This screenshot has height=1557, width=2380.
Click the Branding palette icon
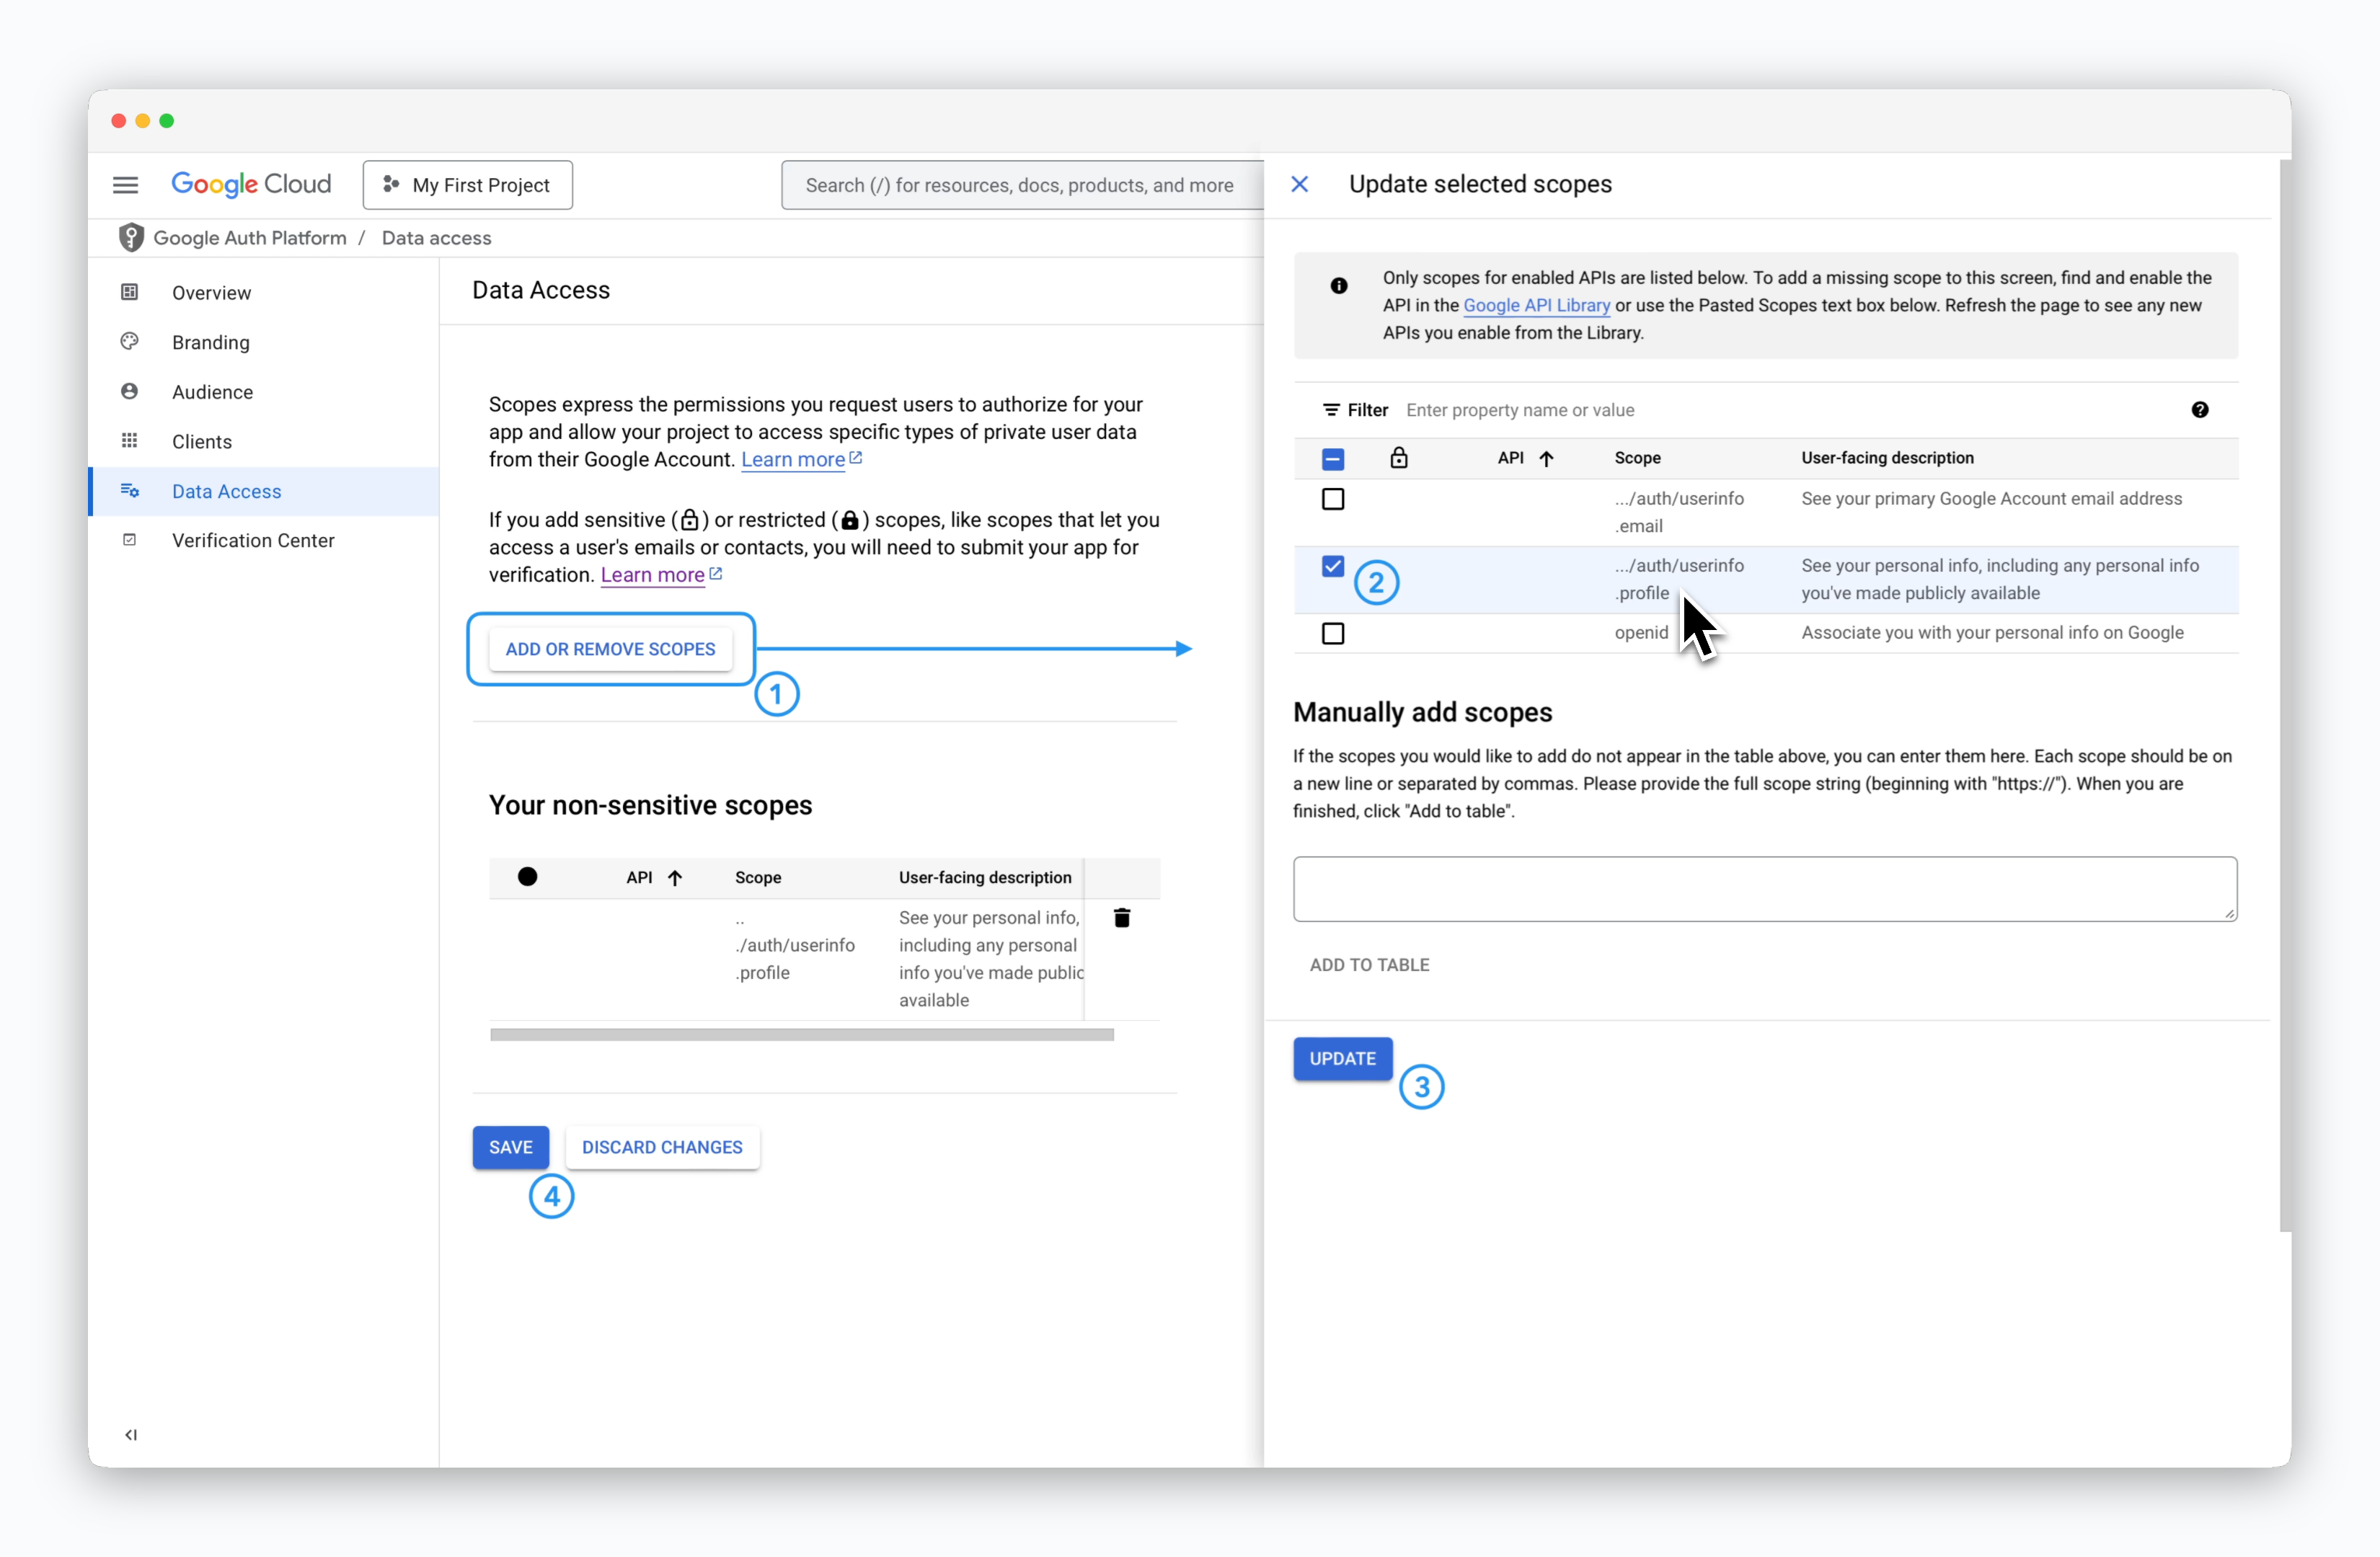[x=129, y=341]
